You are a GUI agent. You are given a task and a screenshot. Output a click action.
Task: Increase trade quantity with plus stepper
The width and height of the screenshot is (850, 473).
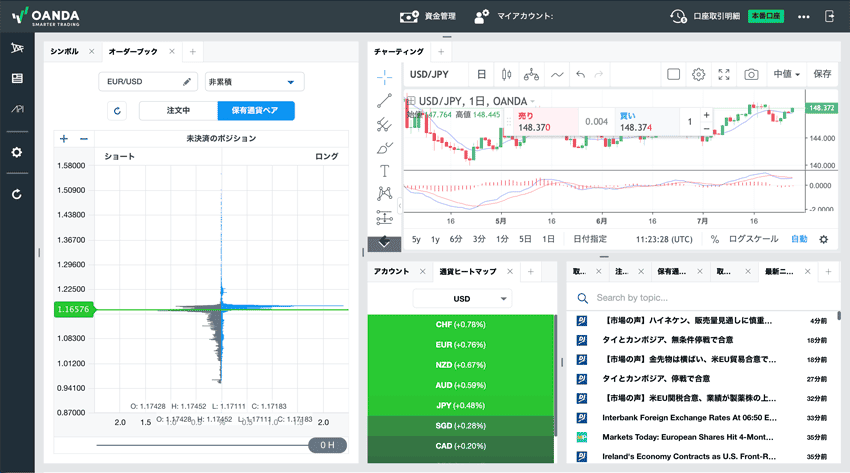(x=706, y=115)
